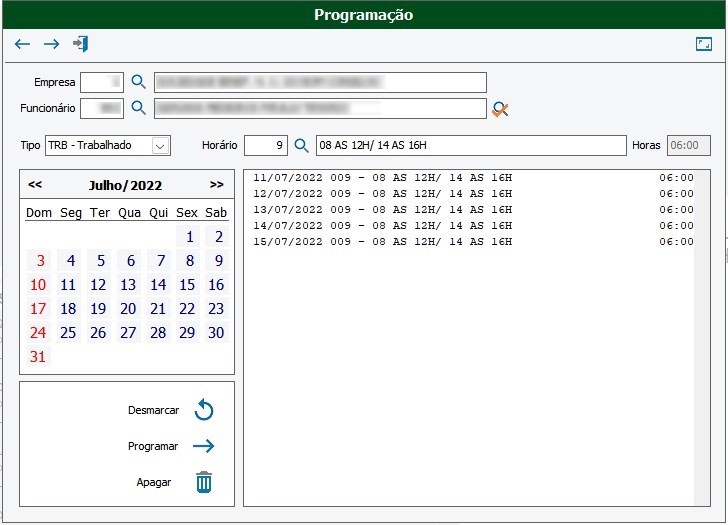Click the forward arrow in toolbar
This screenshot has width=728, height=525.
tap(51, 44)
